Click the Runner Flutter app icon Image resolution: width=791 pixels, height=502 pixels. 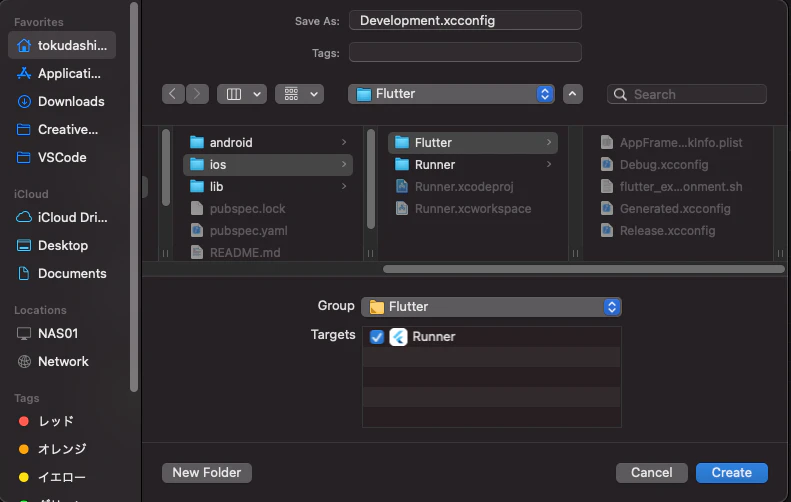(x=398, y=337)
